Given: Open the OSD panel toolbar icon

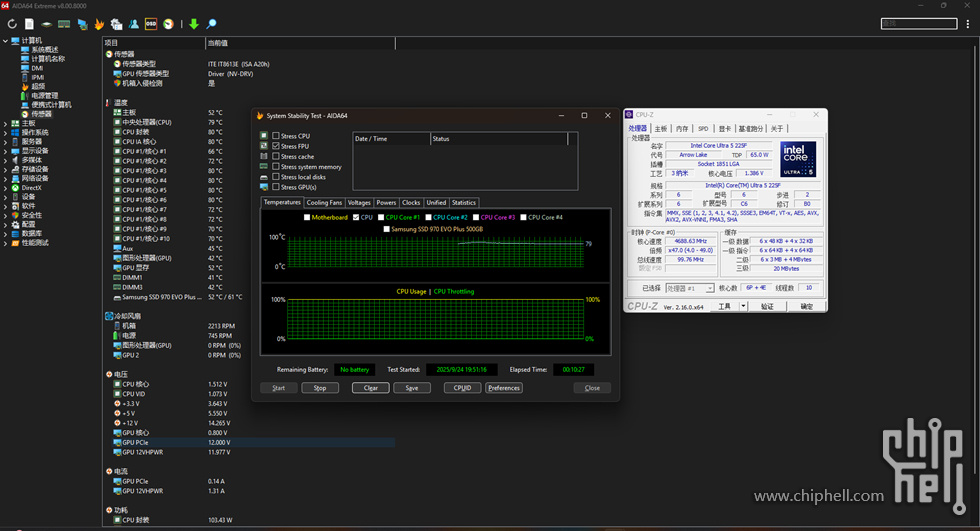Looking at the screenshot, I should (x=151, y=24).
